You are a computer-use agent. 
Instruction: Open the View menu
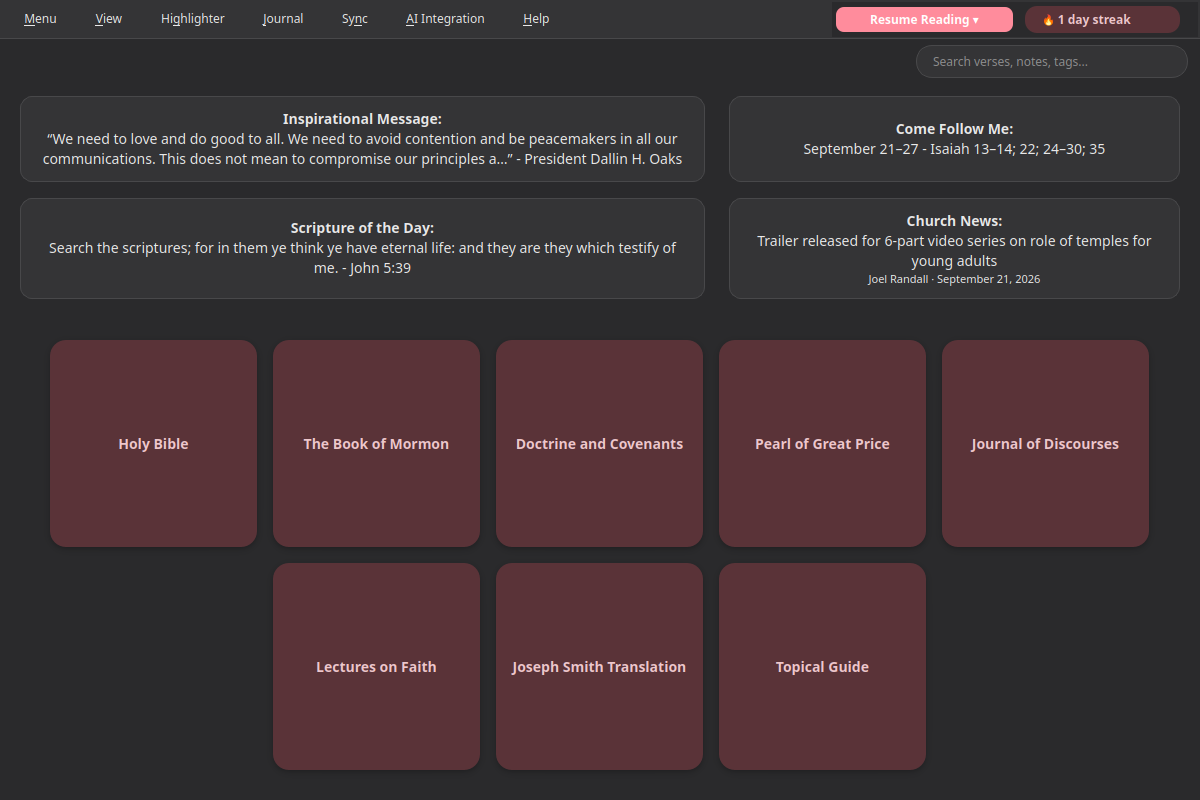[109, 19]
